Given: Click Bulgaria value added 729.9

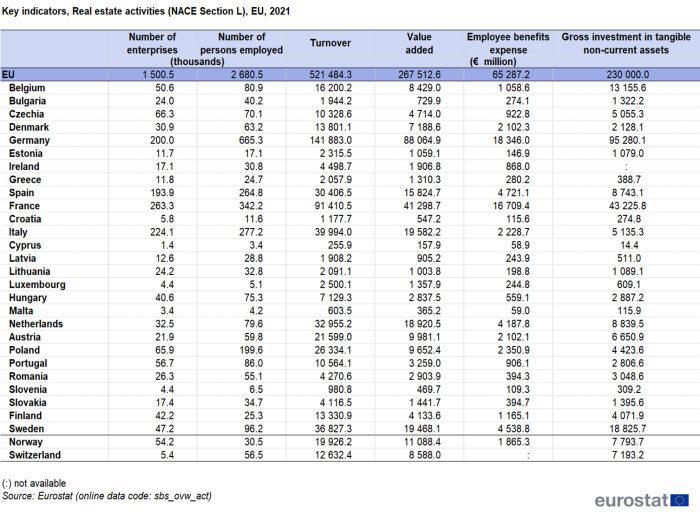Looking at the screenshot, I should pyautogui.click(x=429, y=101).
